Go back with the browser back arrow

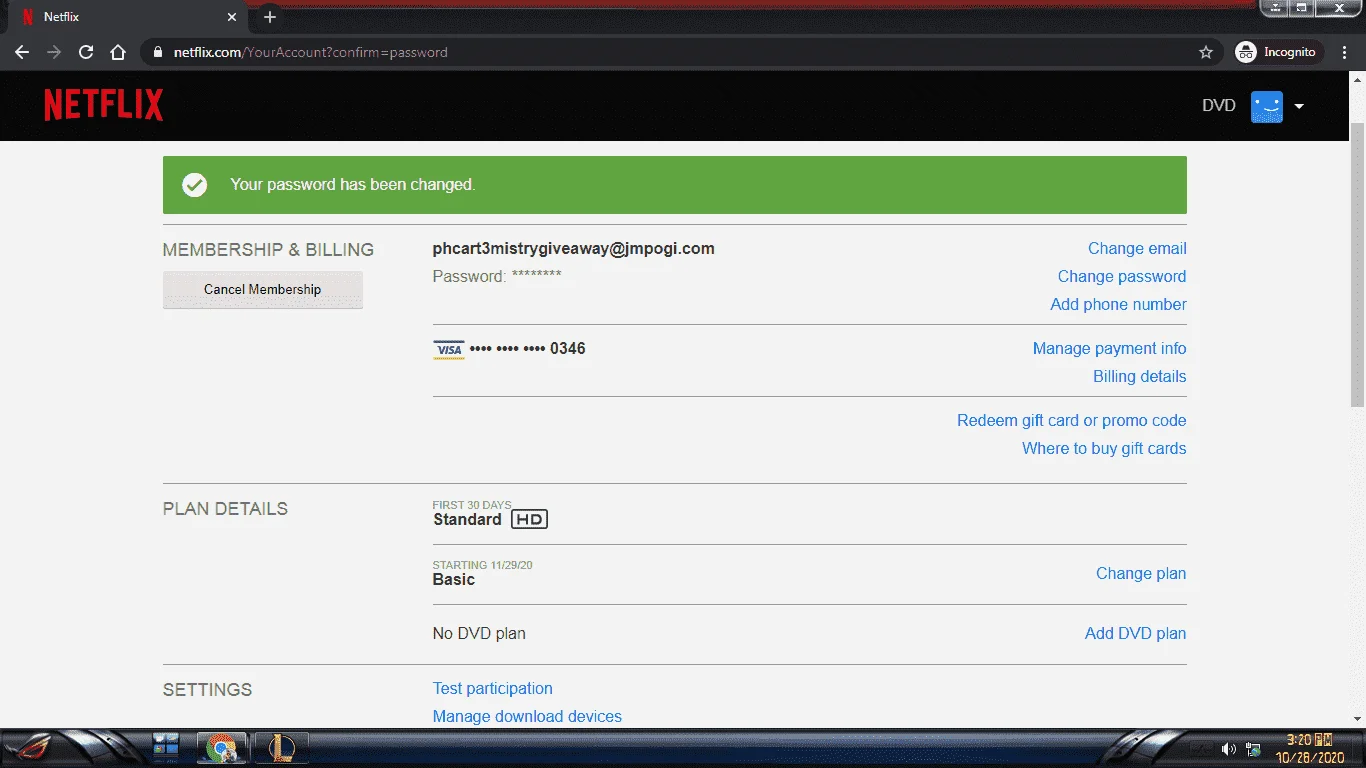(x=22, y=52)
